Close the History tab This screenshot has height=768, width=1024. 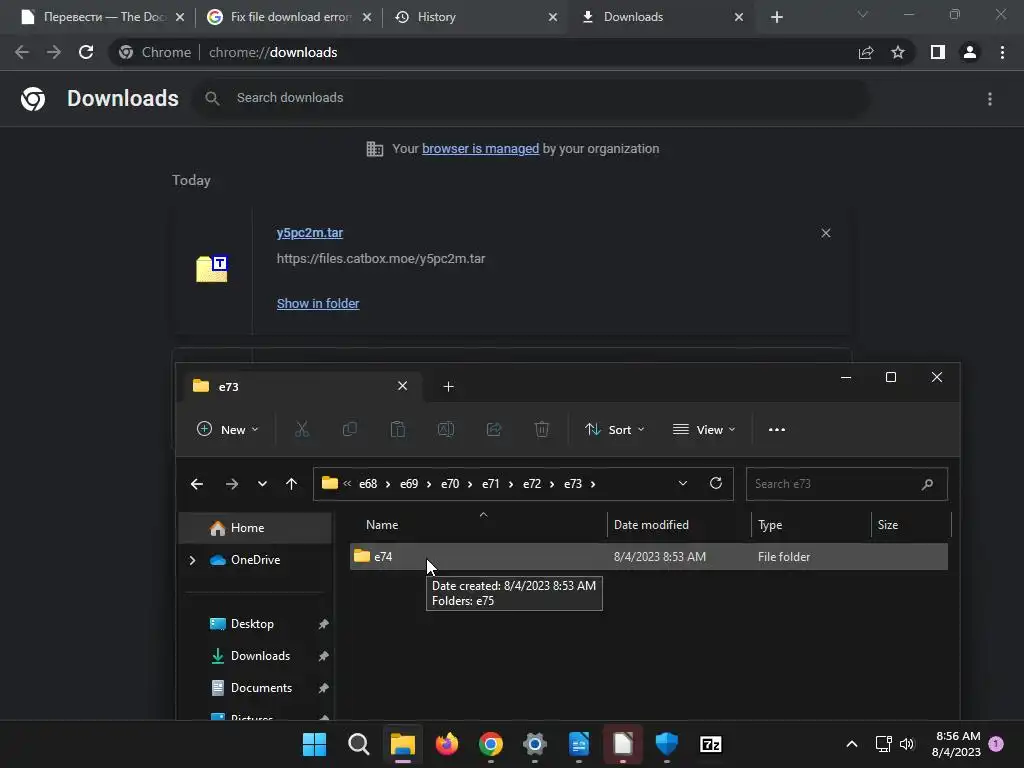pos(553,17)
